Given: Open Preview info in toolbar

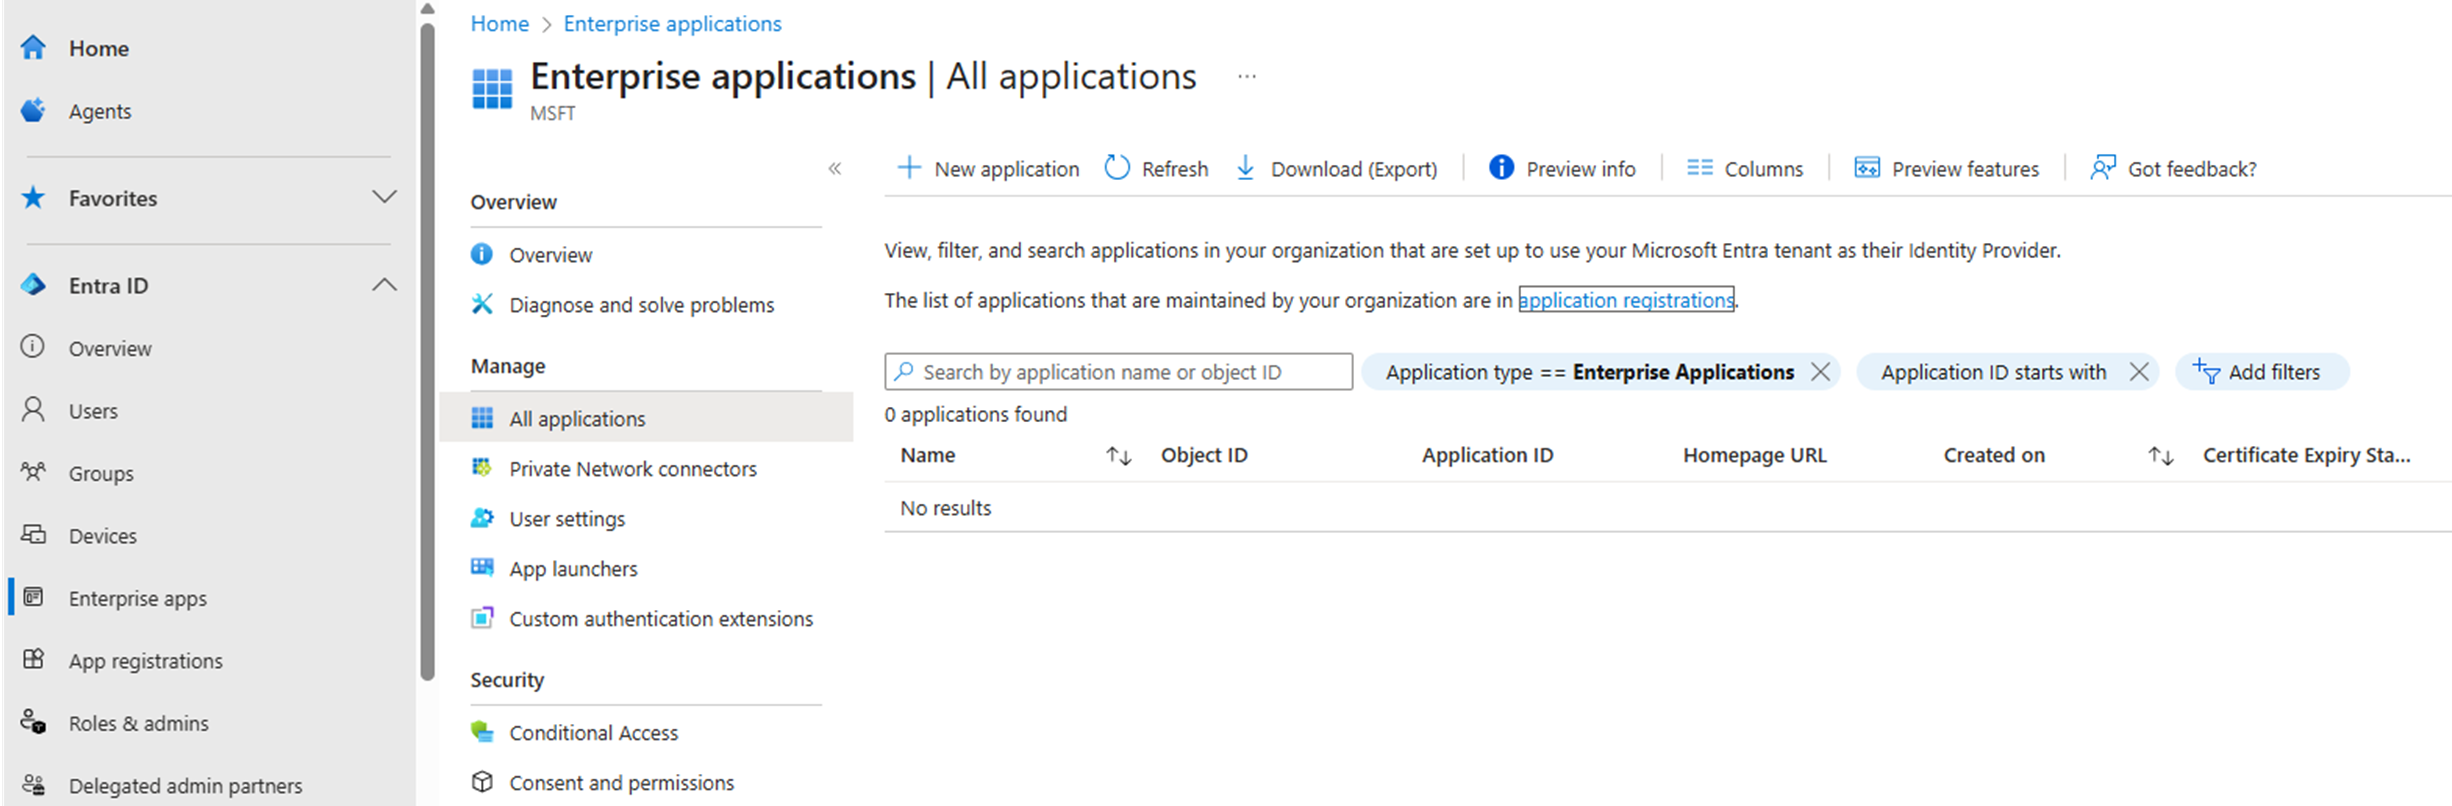Looking at the screenshot, I should [x=1562, y=168].
